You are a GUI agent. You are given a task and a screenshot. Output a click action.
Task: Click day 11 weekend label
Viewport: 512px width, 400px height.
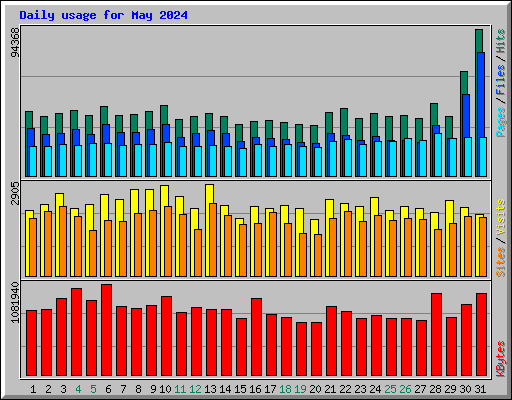coord(180,389)
